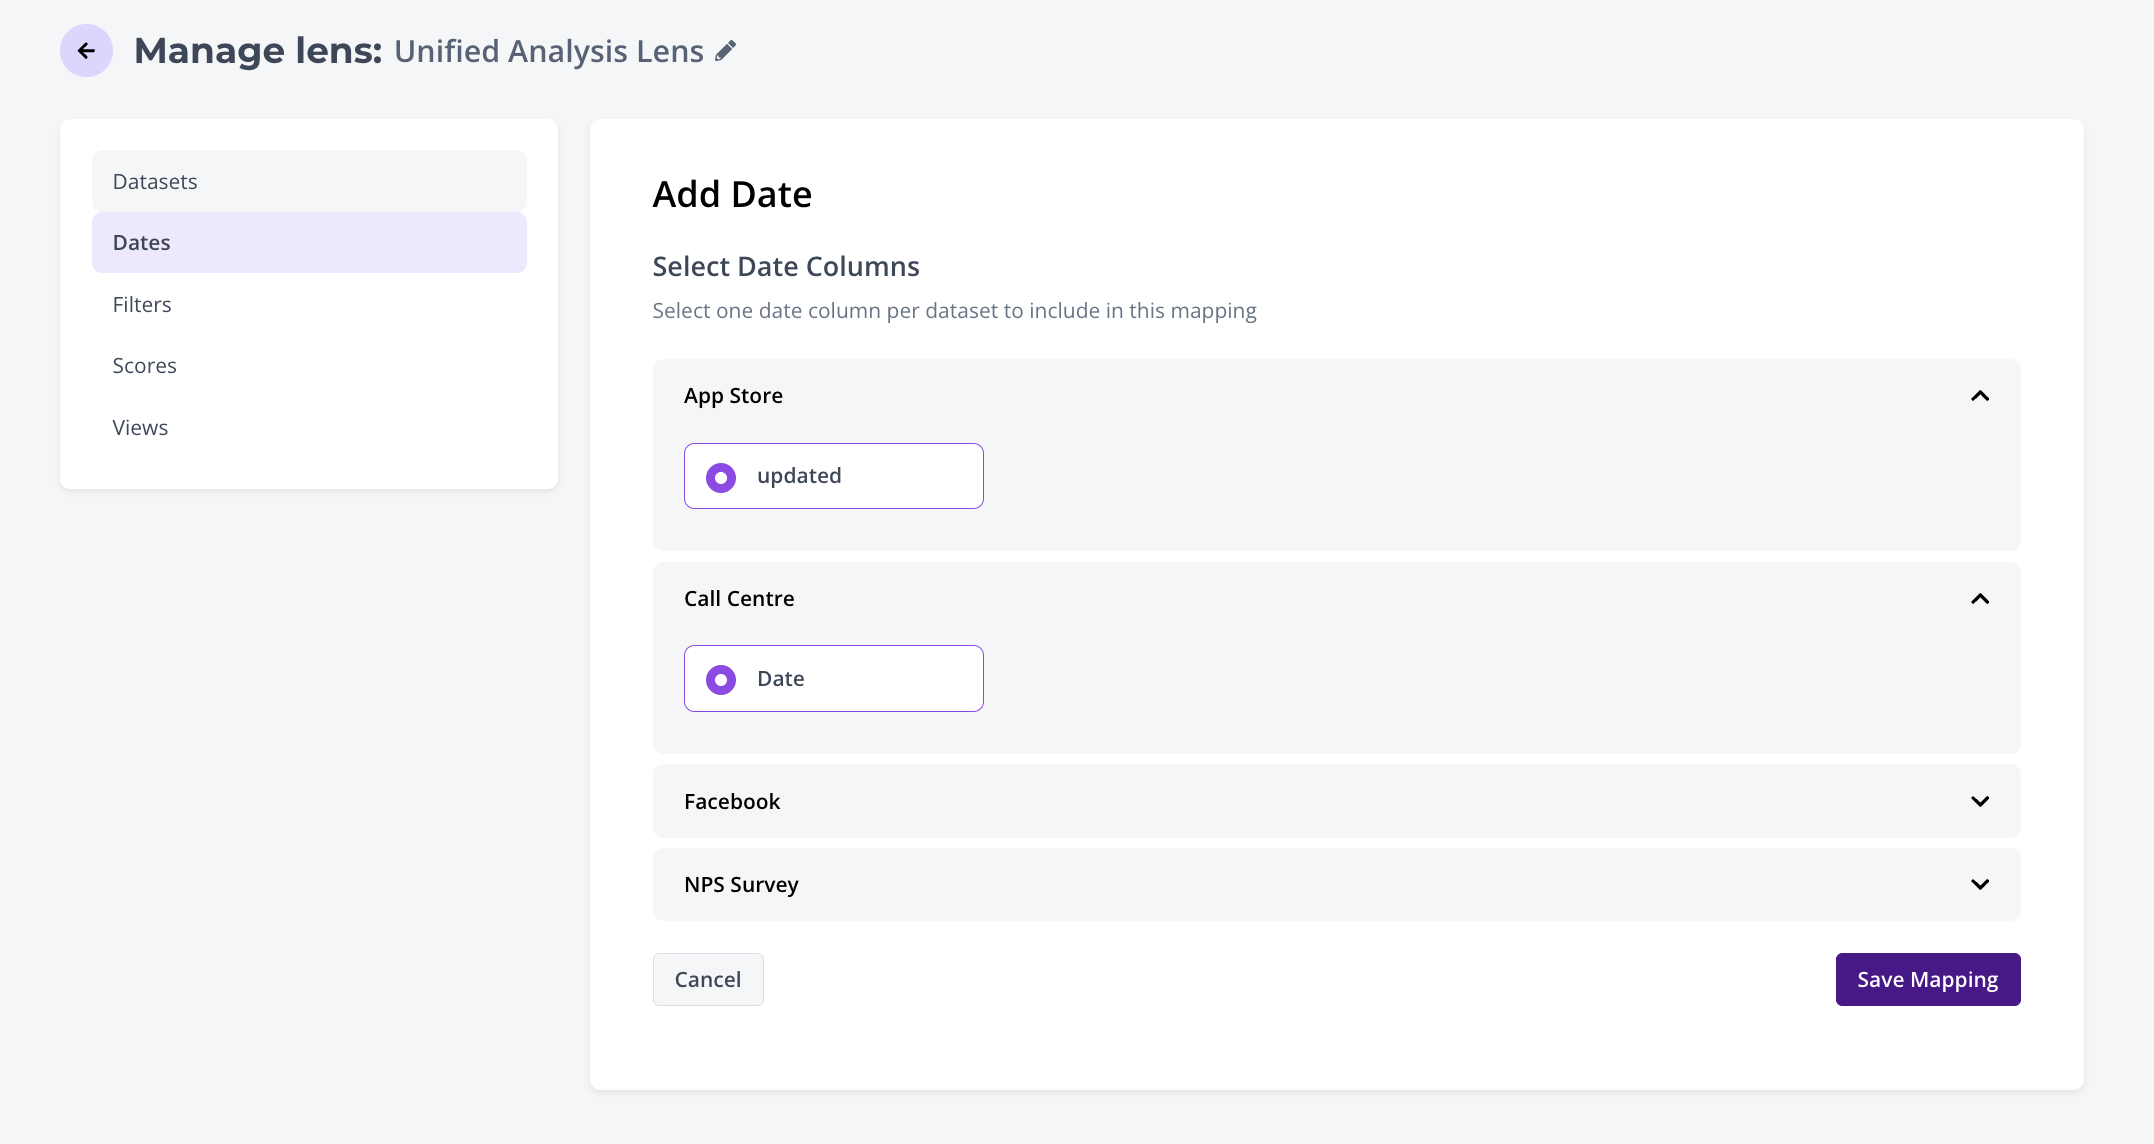Click the back arrow button
This screenshot has width=2154, height=1144.
click(86, 51)
